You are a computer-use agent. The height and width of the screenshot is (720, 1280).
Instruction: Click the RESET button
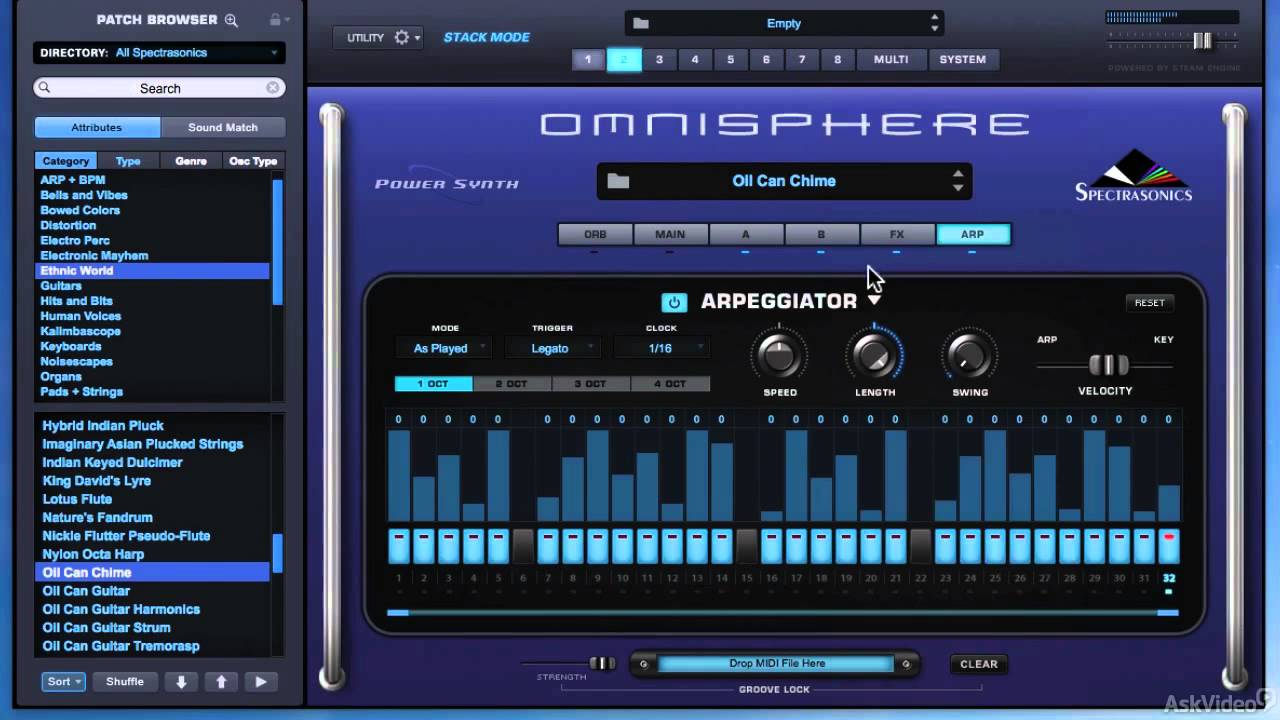[1150, 302]
